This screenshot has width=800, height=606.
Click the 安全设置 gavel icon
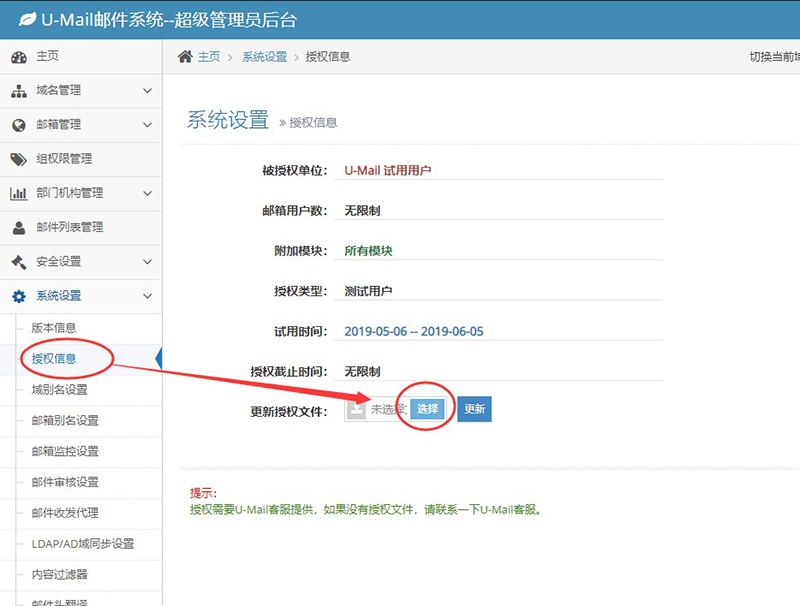click(18, 262)
